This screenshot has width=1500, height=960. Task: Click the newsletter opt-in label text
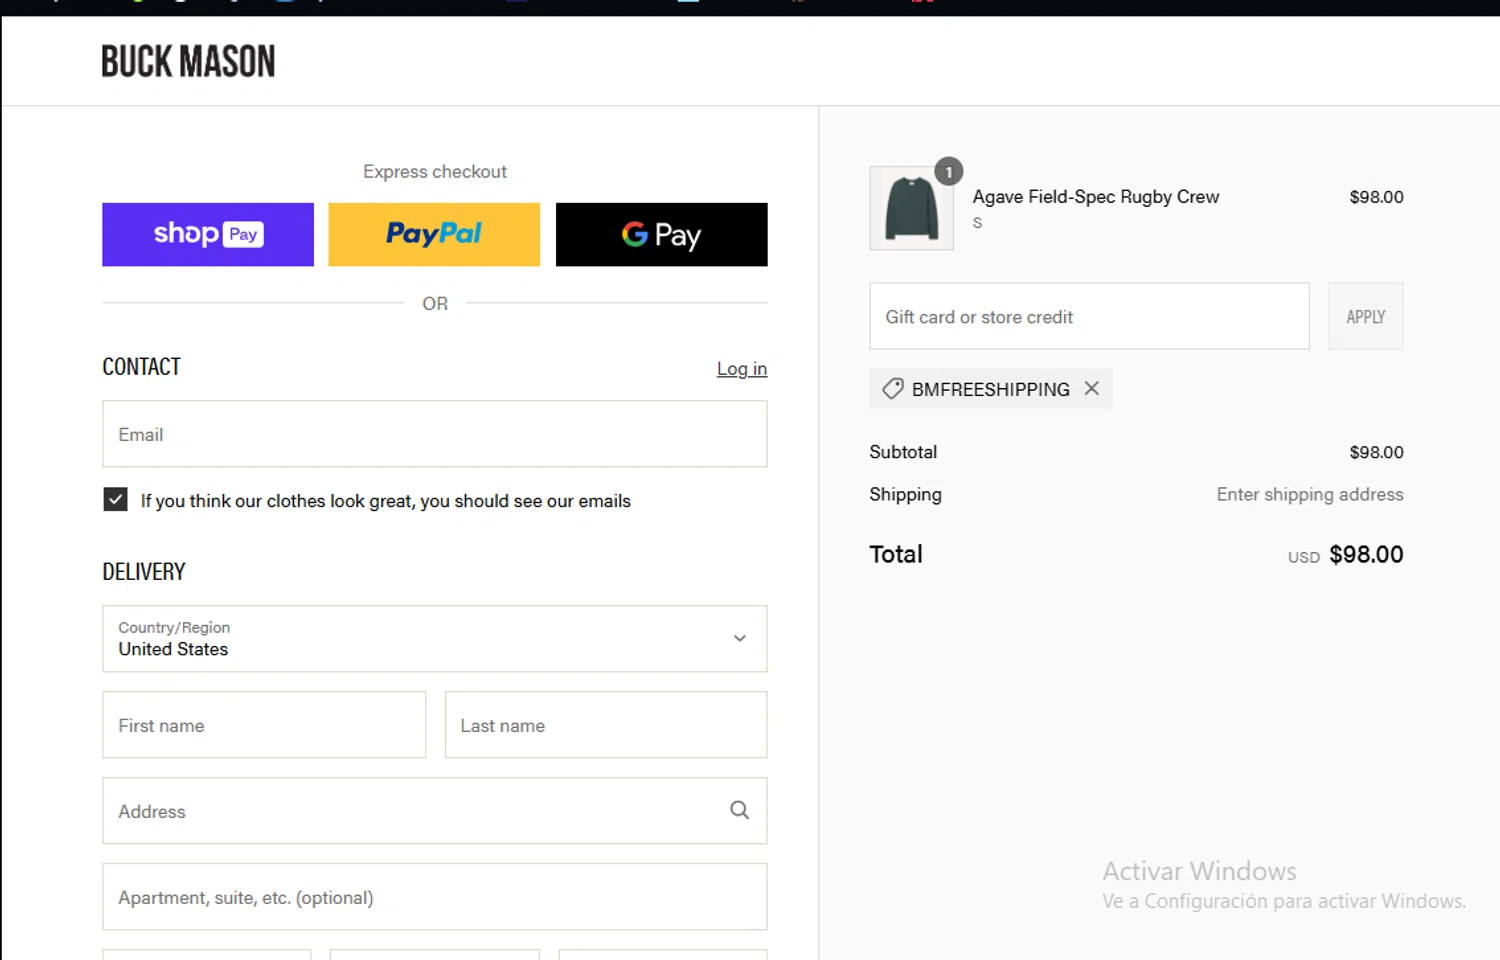pyautogui.click(x=386, y=501)
